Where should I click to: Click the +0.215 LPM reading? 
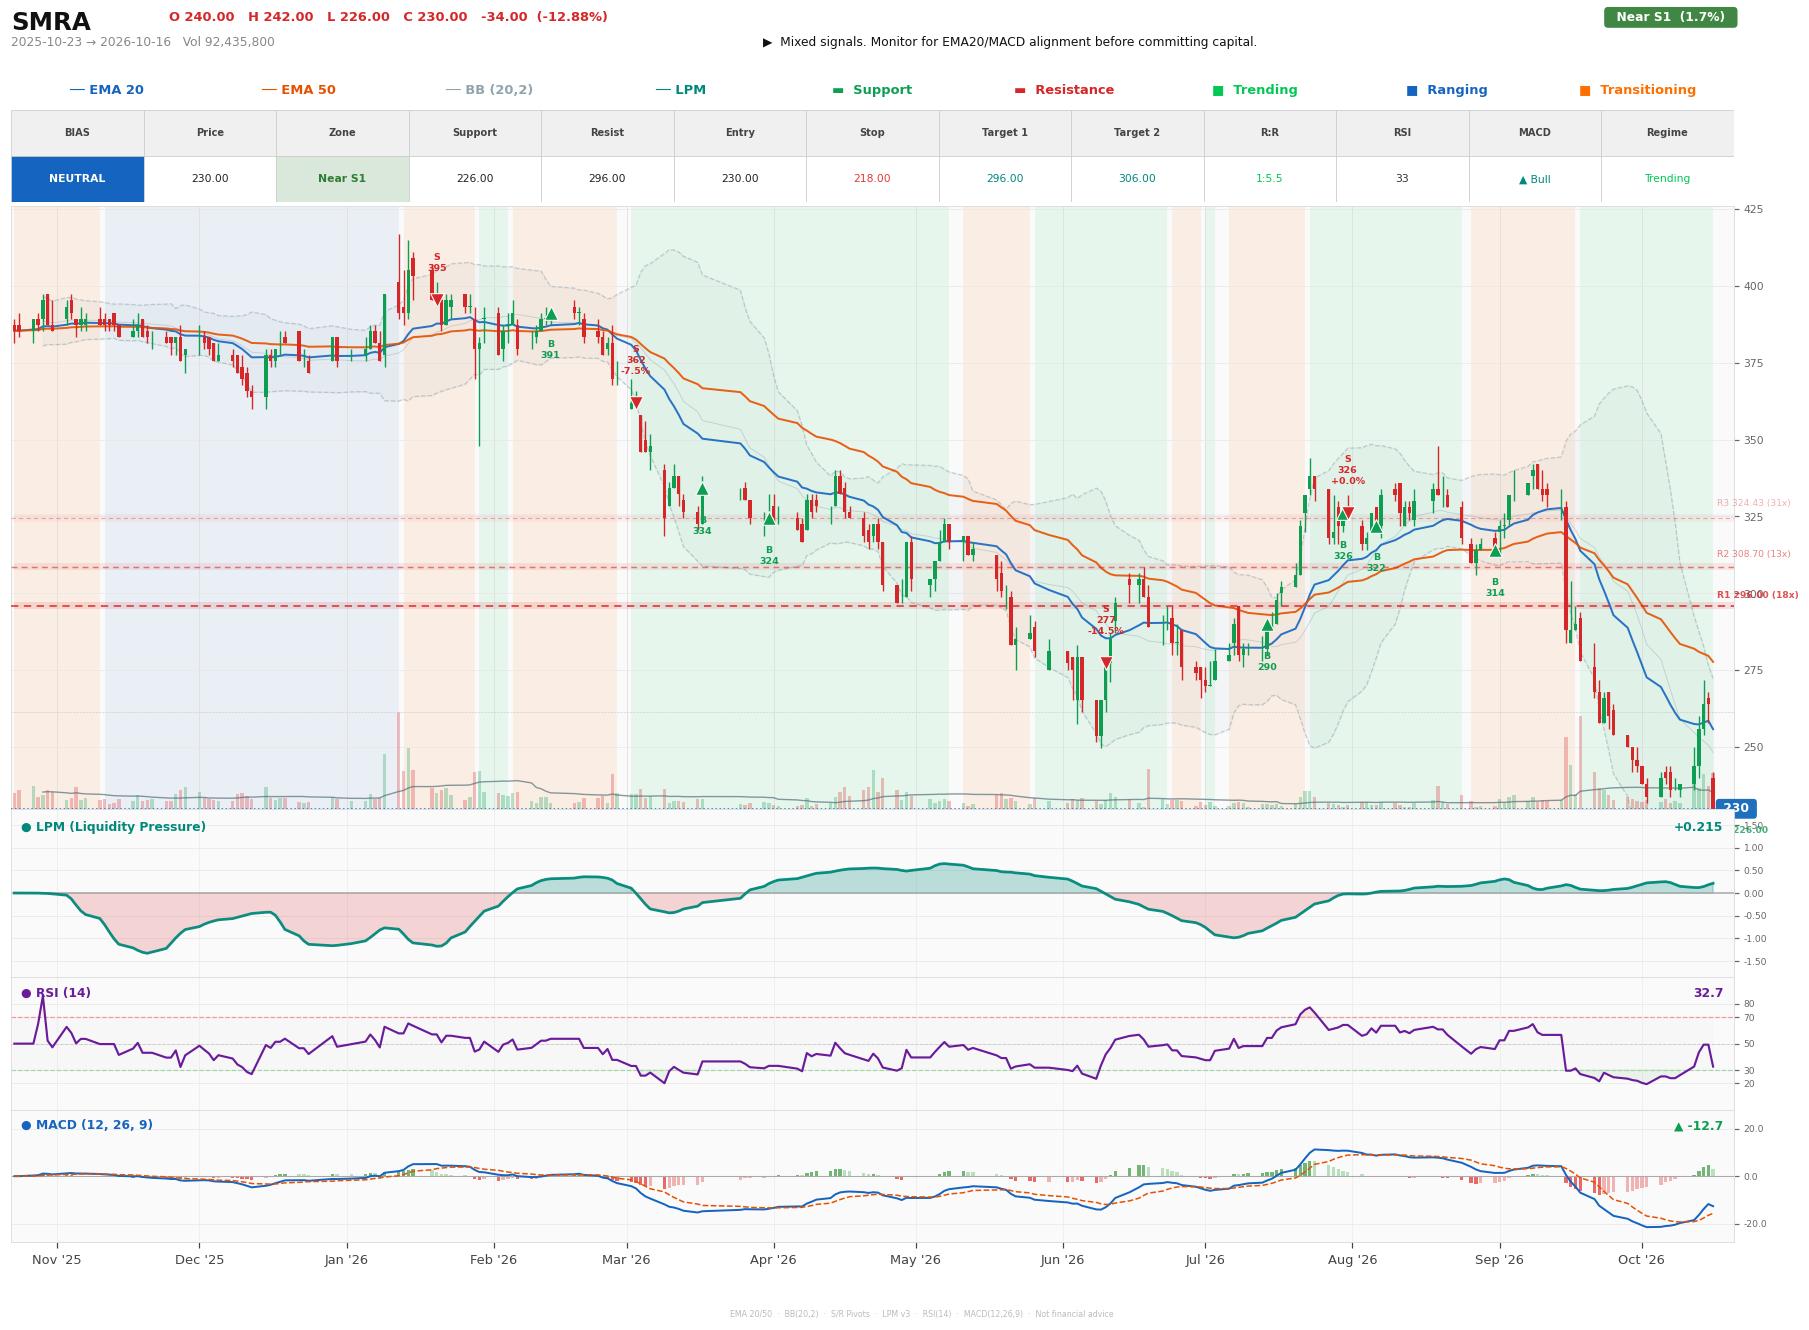pyautogui.click(x=1698, y=827)
